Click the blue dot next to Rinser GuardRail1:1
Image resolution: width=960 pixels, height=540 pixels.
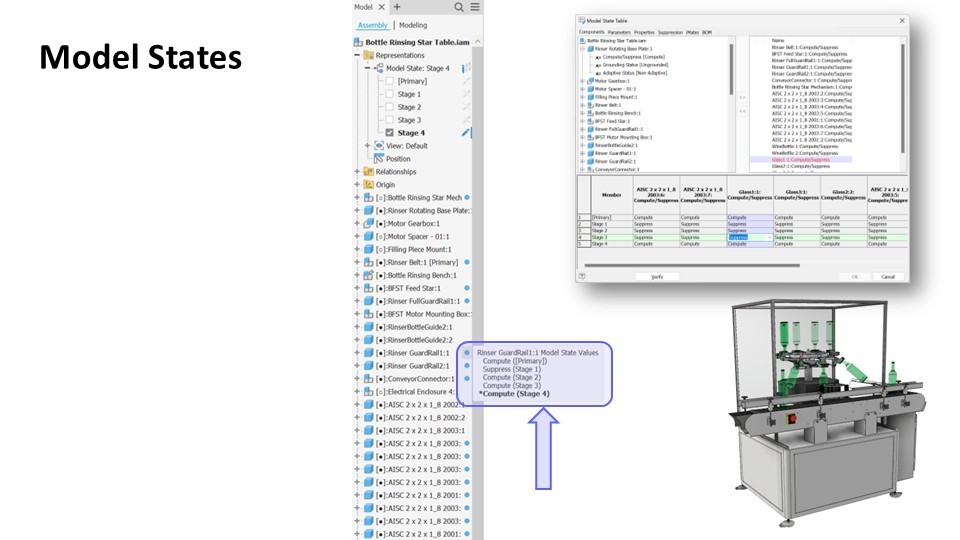[467, 353]
